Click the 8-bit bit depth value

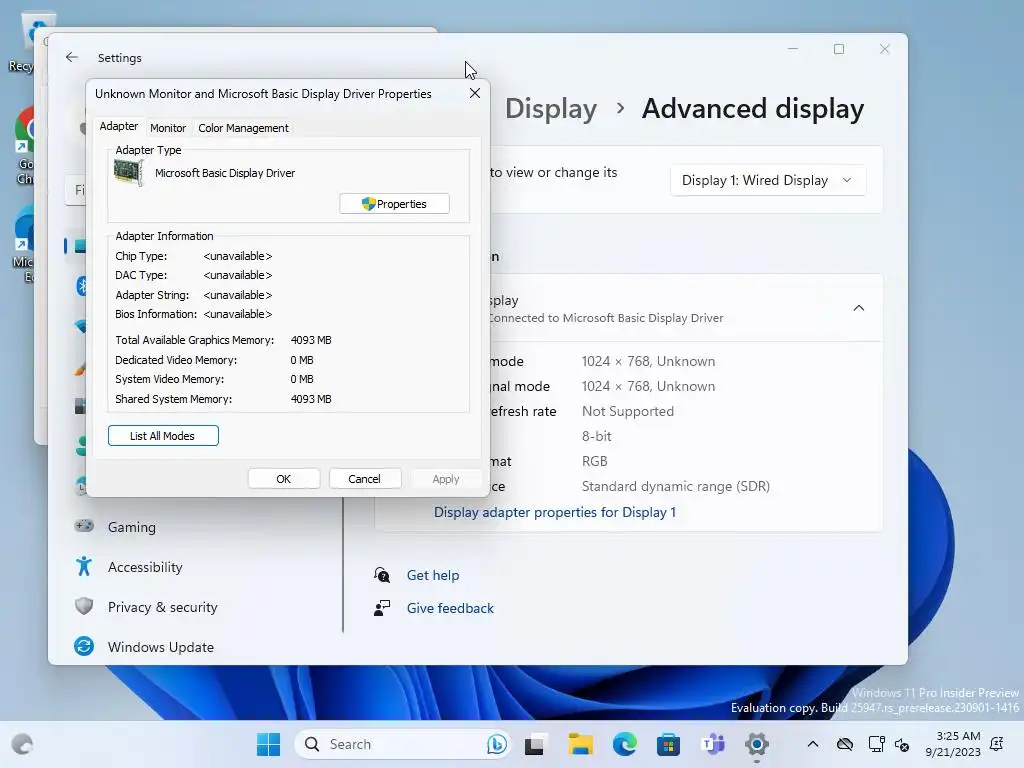[596, 436]
